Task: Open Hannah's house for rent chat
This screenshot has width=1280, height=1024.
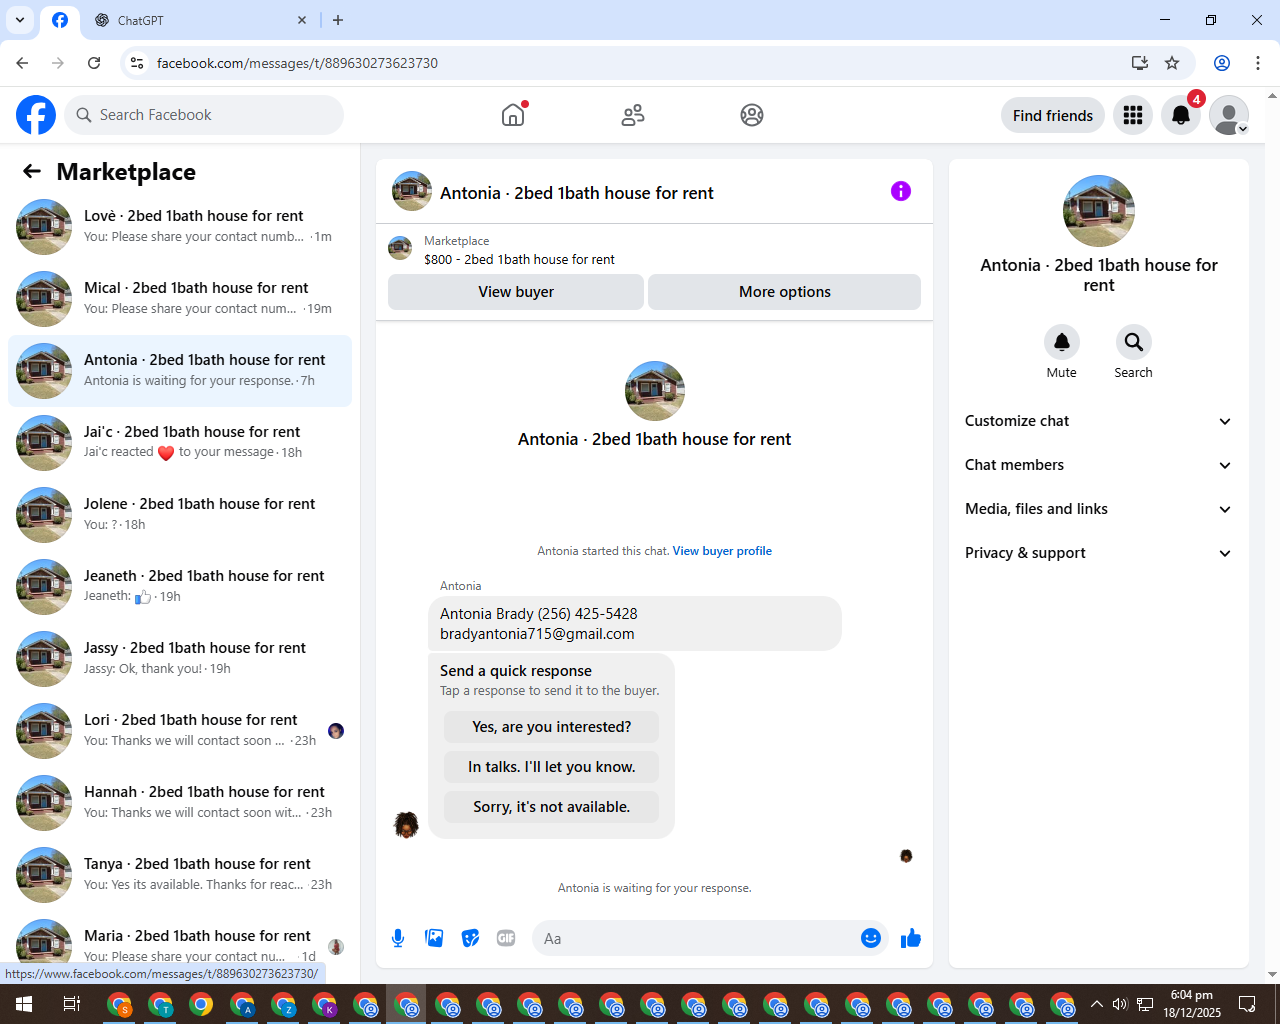Action: point(180,803)
